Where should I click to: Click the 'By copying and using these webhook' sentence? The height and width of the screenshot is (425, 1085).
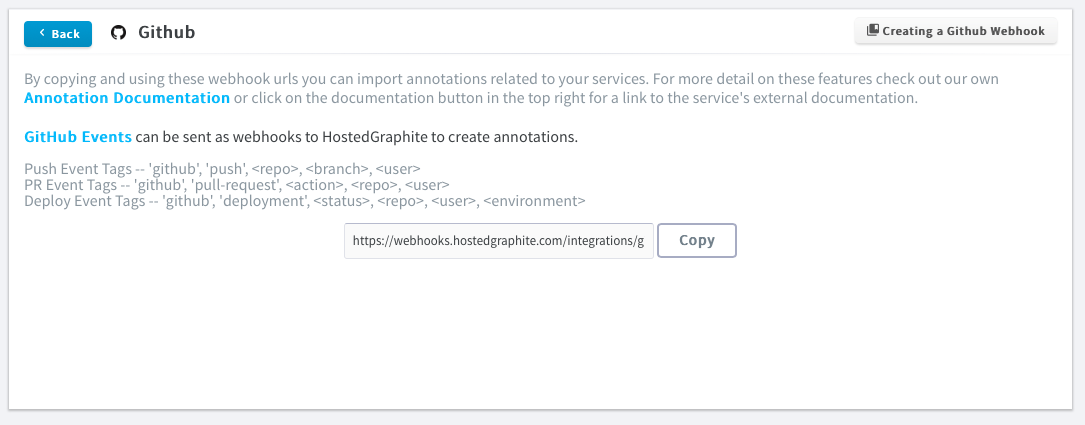(140, 79)
